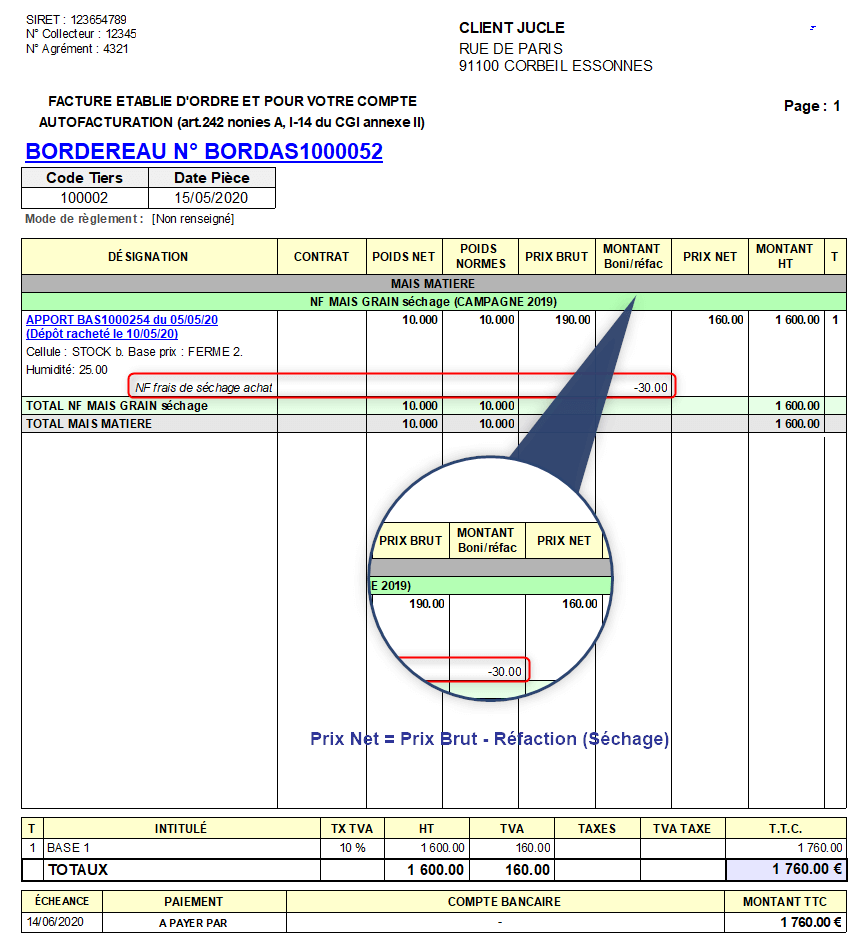
Task: Click the highlighted TOTAUX T.T.C. 1 760.00 € cell
Action: [785, 870]
